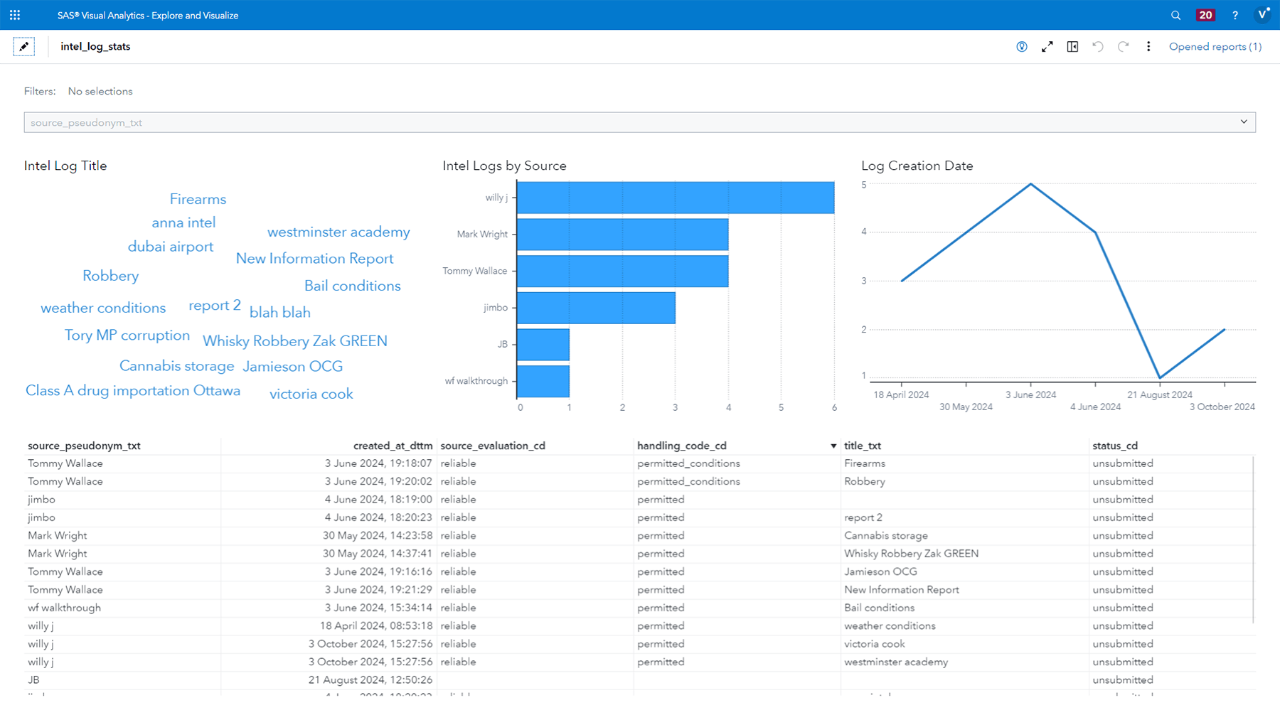Open the user avatar menu

coord(1263,14)
